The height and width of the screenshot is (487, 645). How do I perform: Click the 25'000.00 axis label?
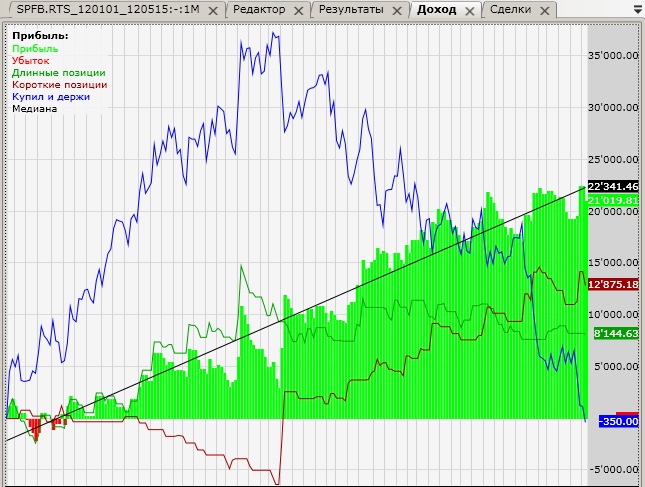613,159
